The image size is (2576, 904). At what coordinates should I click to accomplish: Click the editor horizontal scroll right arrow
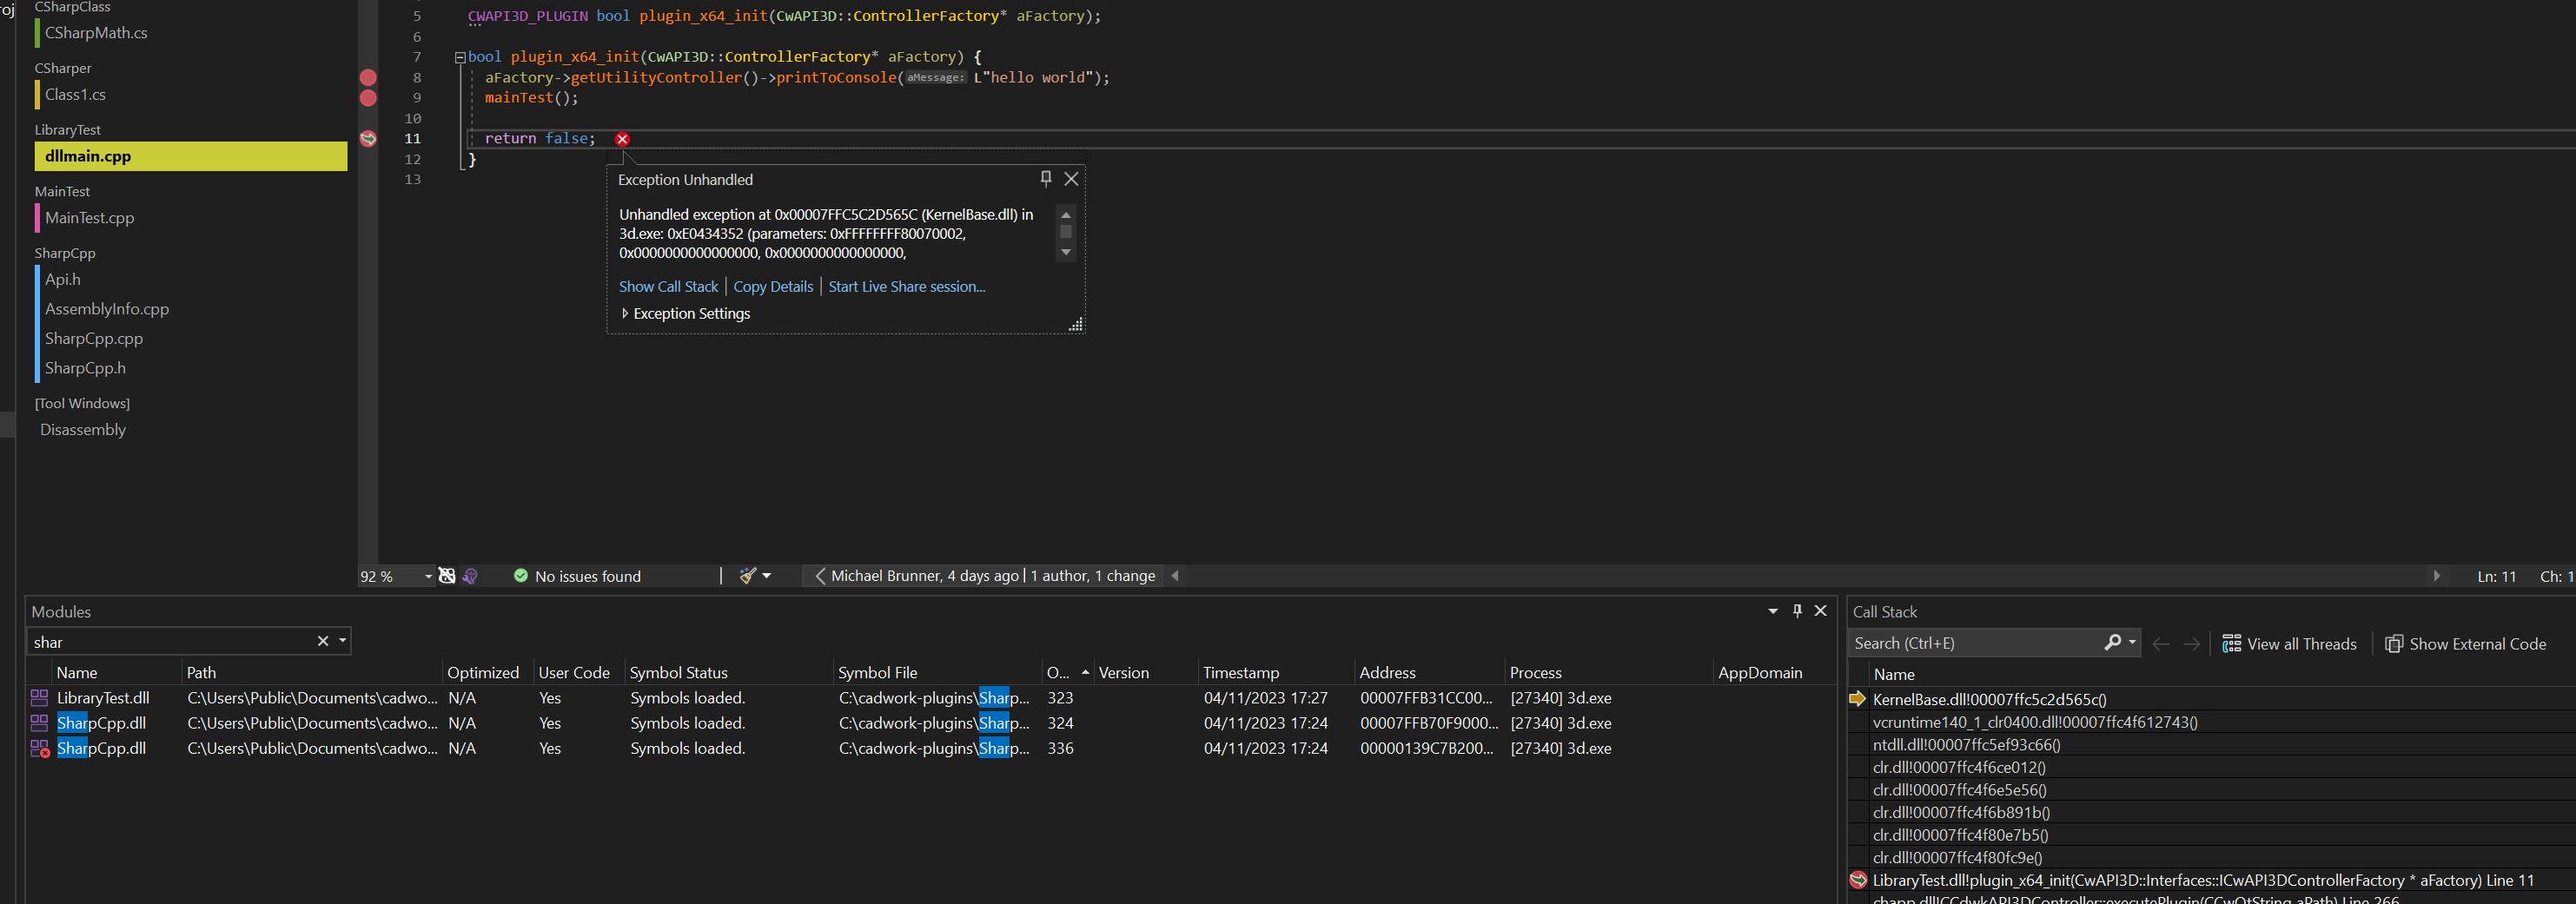click(2436, 576)
